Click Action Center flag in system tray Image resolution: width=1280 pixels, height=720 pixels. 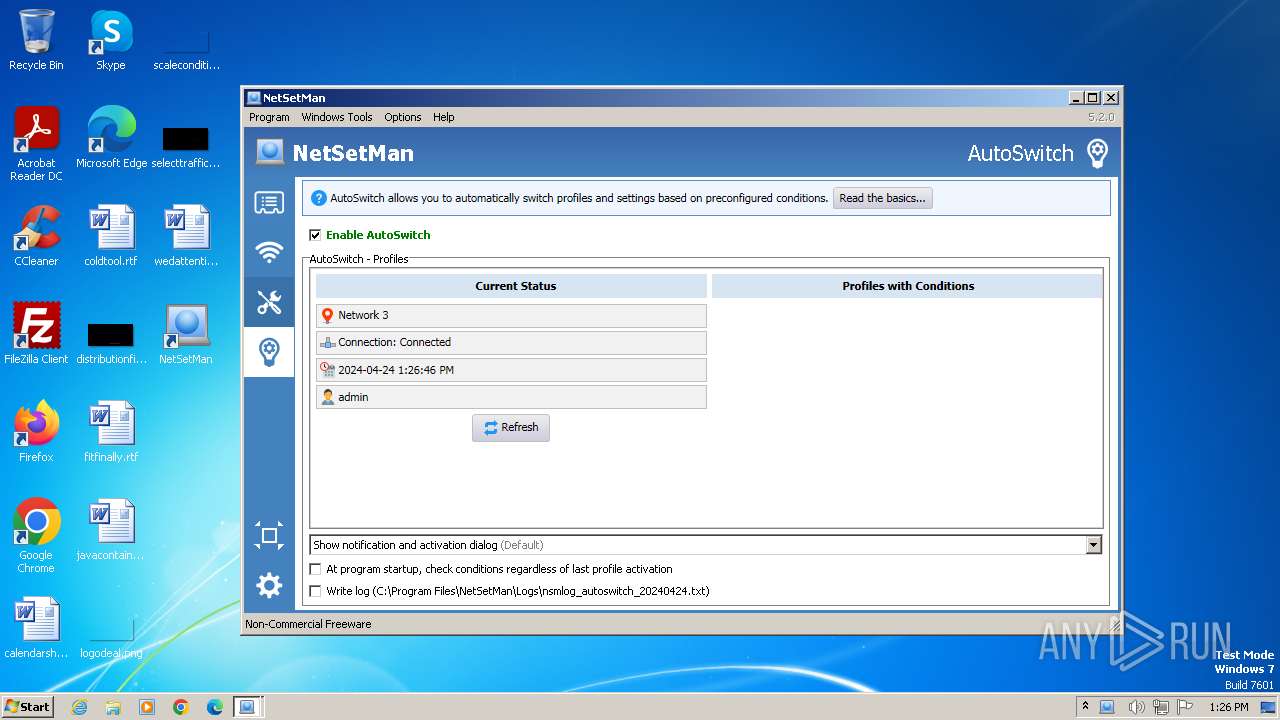(1185, 707)
